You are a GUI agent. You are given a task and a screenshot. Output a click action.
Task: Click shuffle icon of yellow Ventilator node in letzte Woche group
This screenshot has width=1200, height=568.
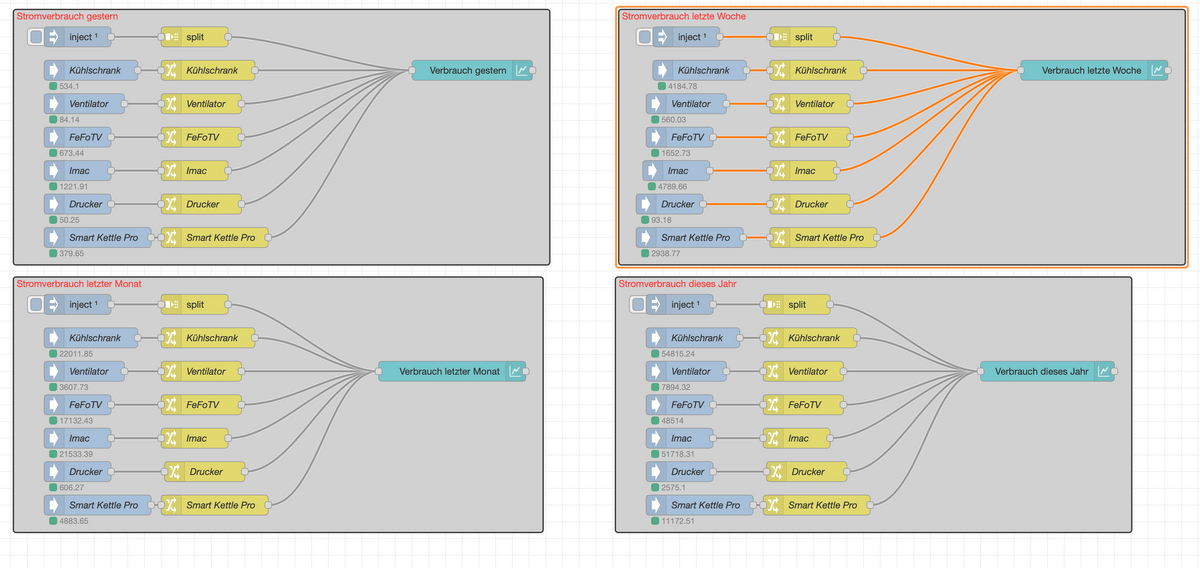pyautogui.click(x=780, y=104)
